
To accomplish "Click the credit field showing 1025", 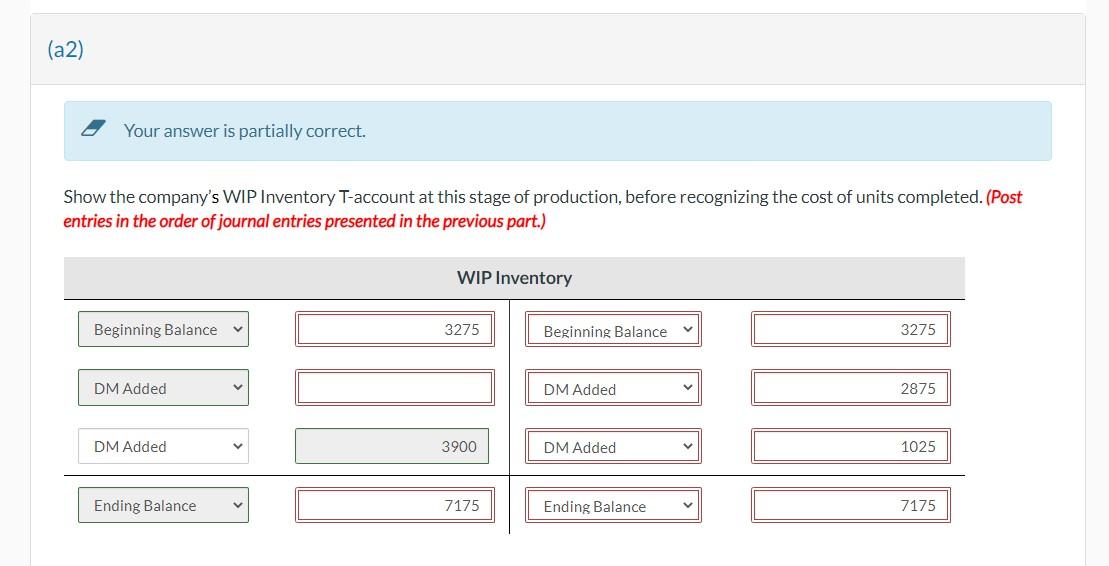I will [x=851, y=446].
